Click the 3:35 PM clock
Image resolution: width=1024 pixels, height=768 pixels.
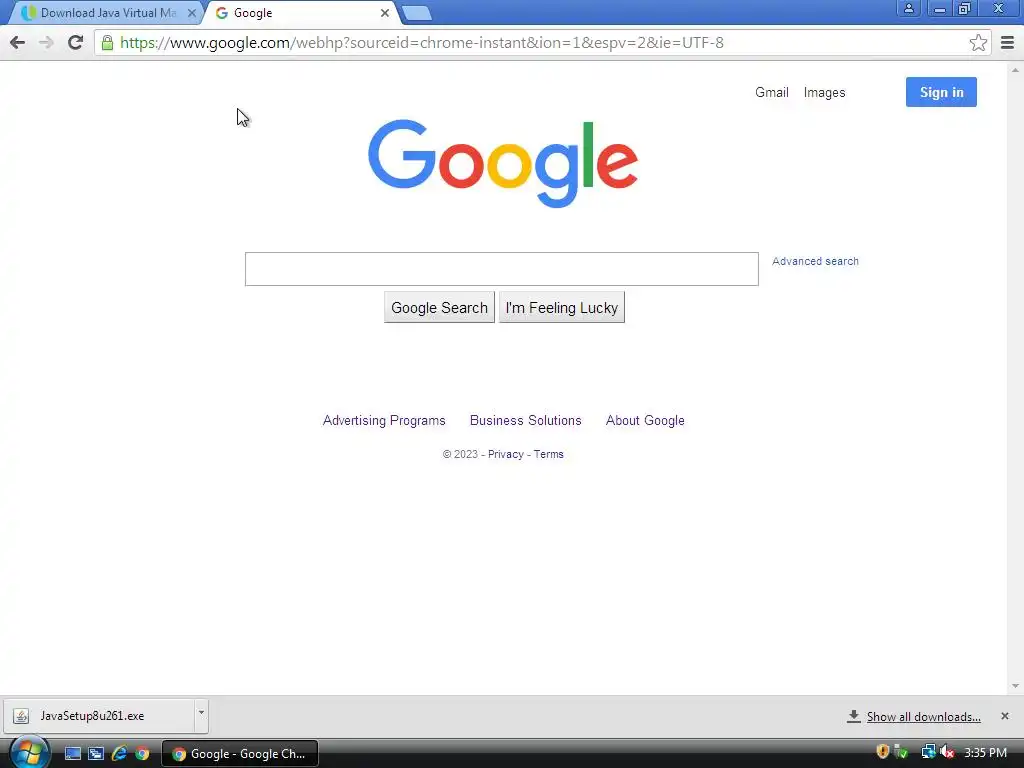click(x=985, y=753)
